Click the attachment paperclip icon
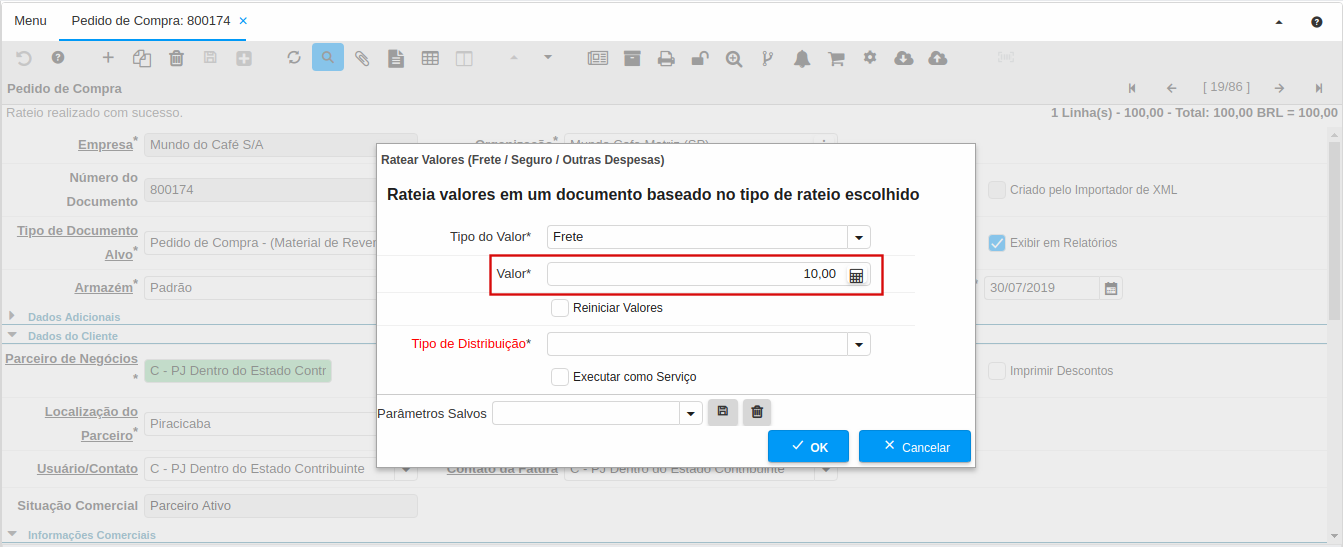 coord(362,58)
